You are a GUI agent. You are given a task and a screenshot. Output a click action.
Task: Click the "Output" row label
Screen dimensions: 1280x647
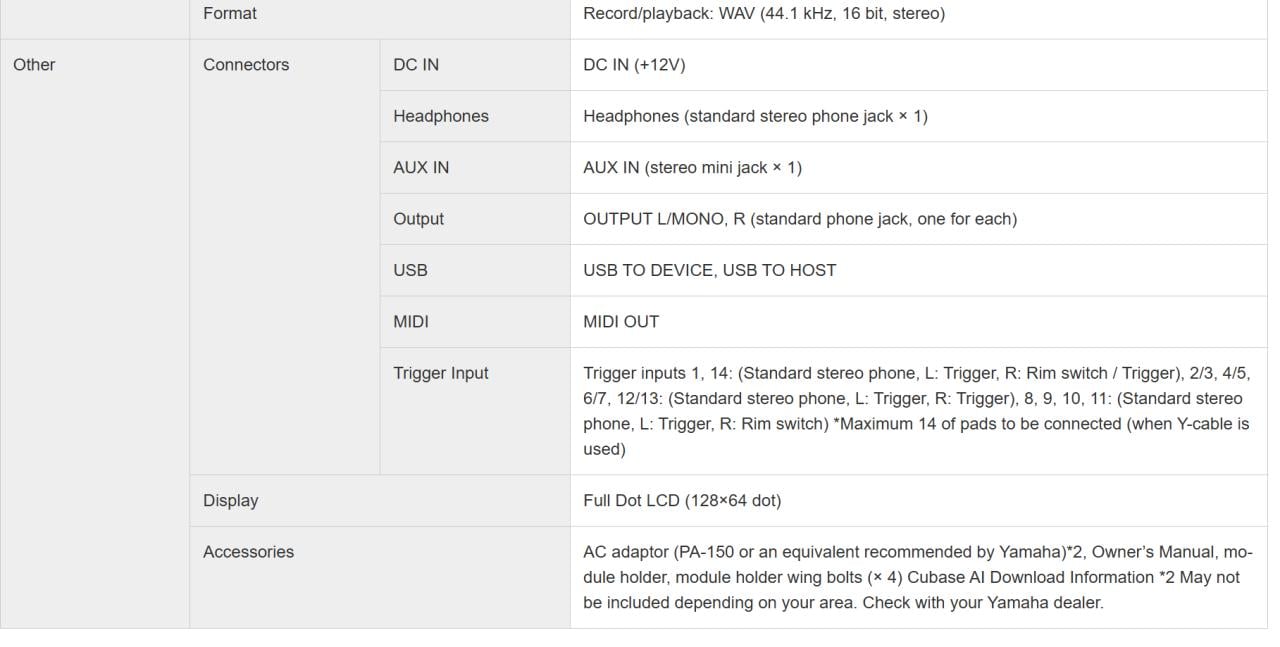[x=418, y=219]
